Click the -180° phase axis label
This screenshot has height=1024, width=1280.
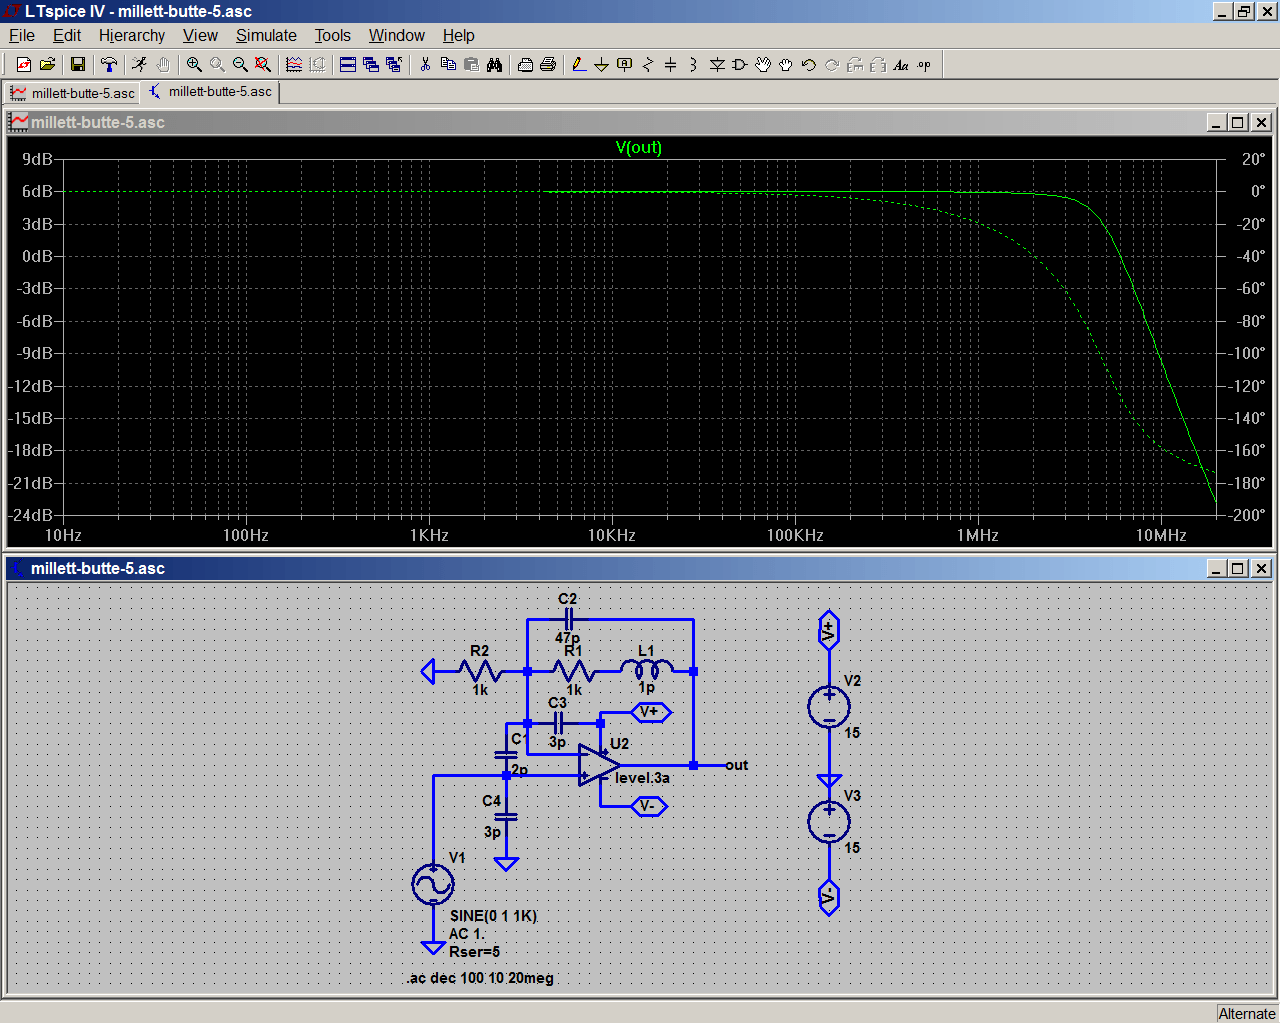tap(1247, 483)
